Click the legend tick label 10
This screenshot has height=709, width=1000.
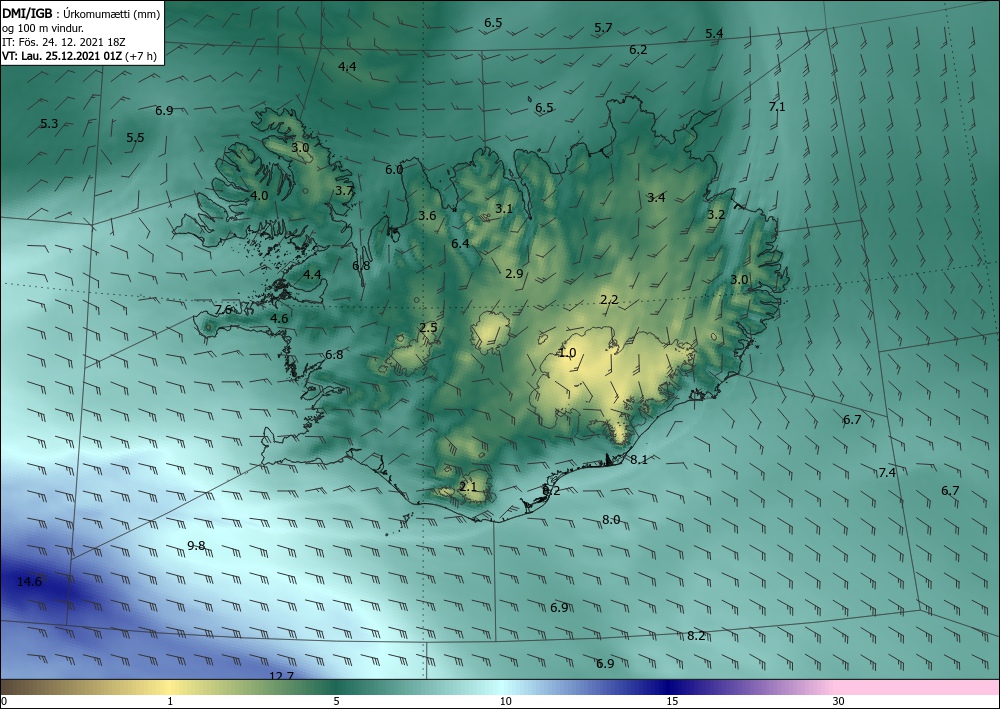click(x=505, y=702)
